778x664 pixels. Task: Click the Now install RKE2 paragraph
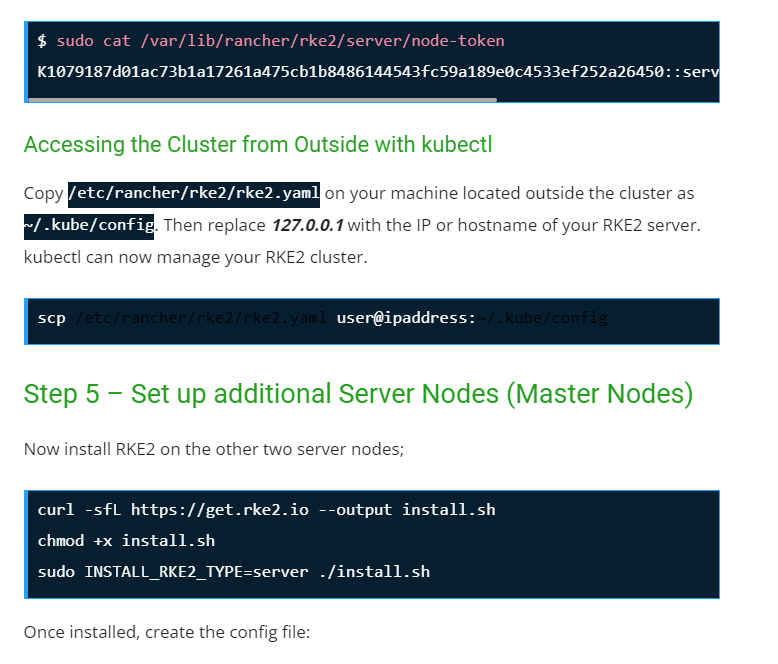213,449
